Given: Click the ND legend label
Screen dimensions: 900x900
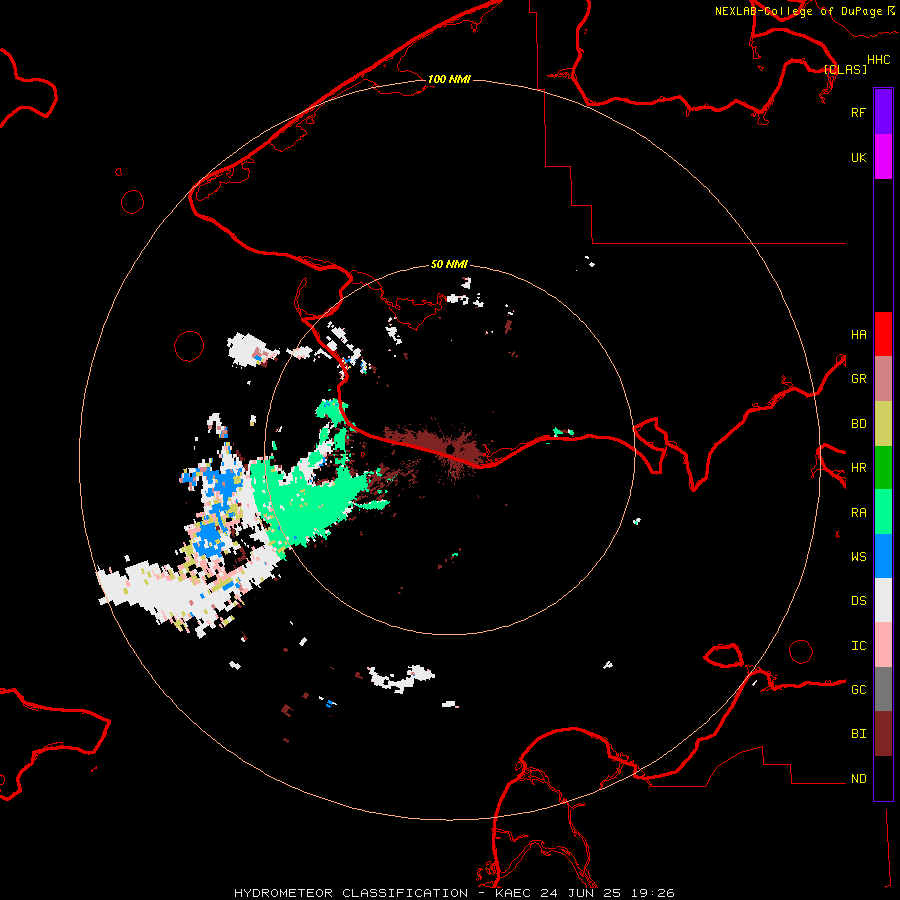Looking at the screenshot, I should 858,778.
